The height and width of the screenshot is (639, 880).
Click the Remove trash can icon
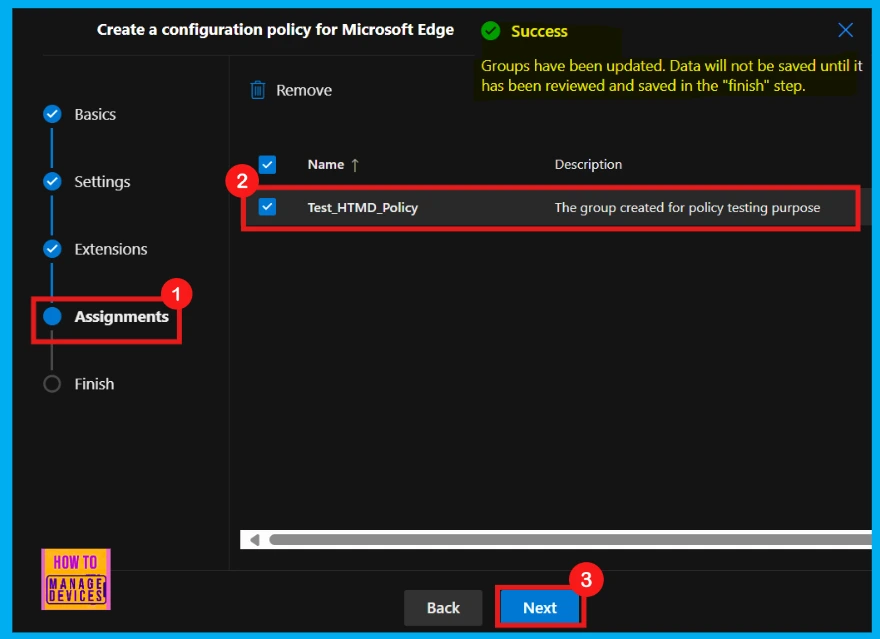[258, 90]
